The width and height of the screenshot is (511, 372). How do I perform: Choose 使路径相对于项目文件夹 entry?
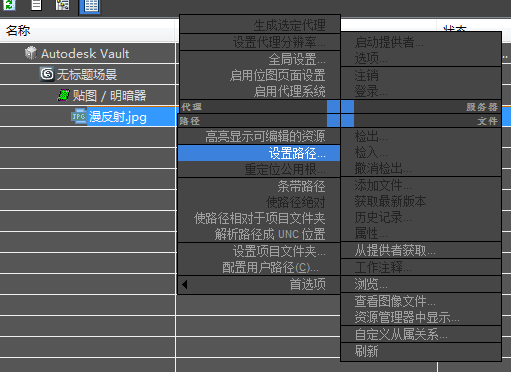click(x=259, y=218)
